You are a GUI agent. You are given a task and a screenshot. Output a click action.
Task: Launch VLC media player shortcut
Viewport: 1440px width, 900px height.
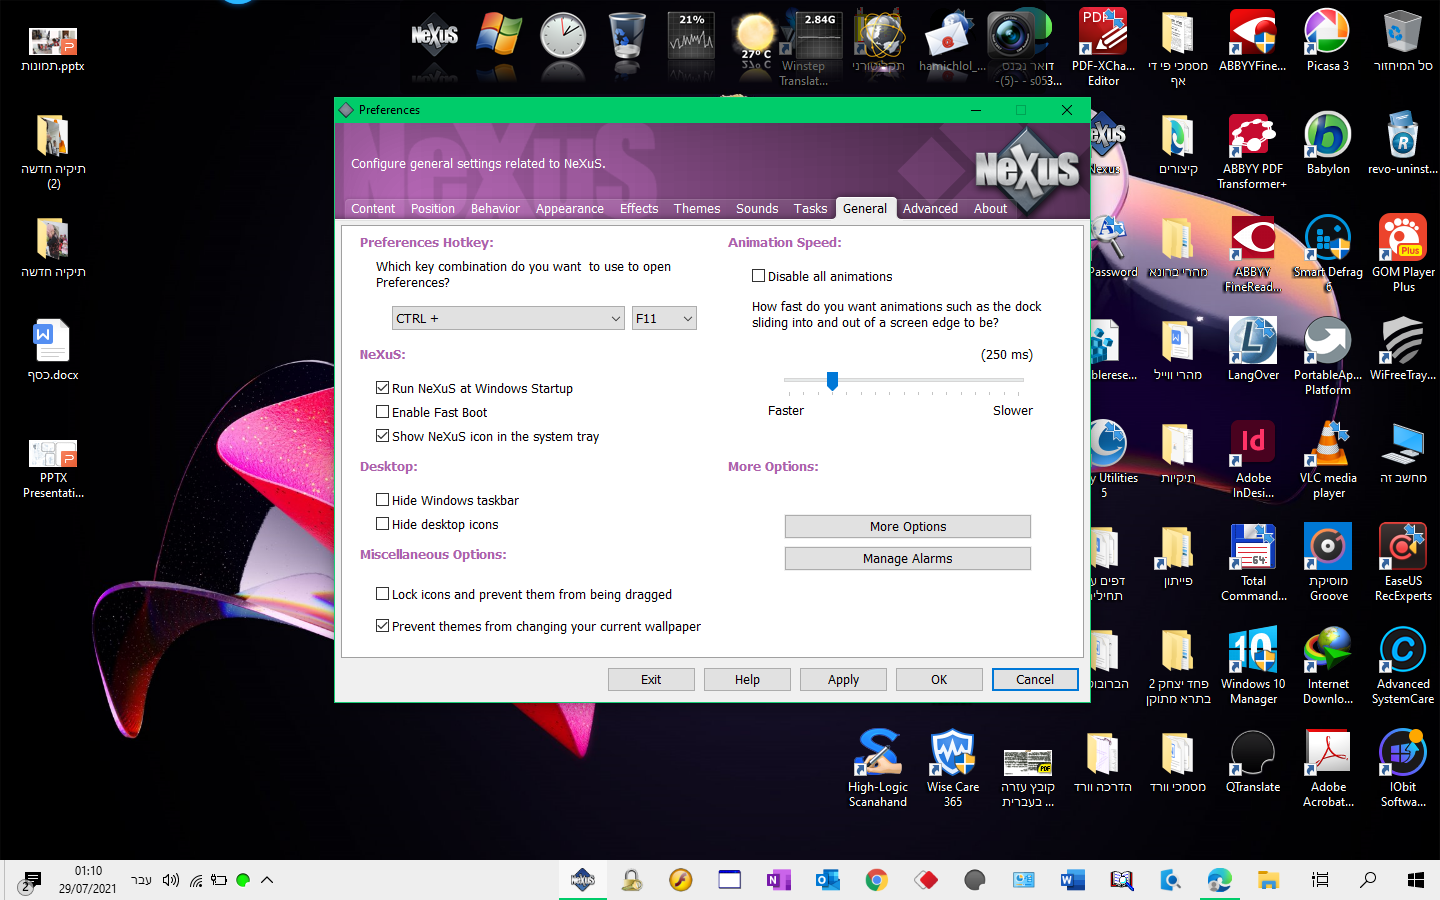(1328, 459)
